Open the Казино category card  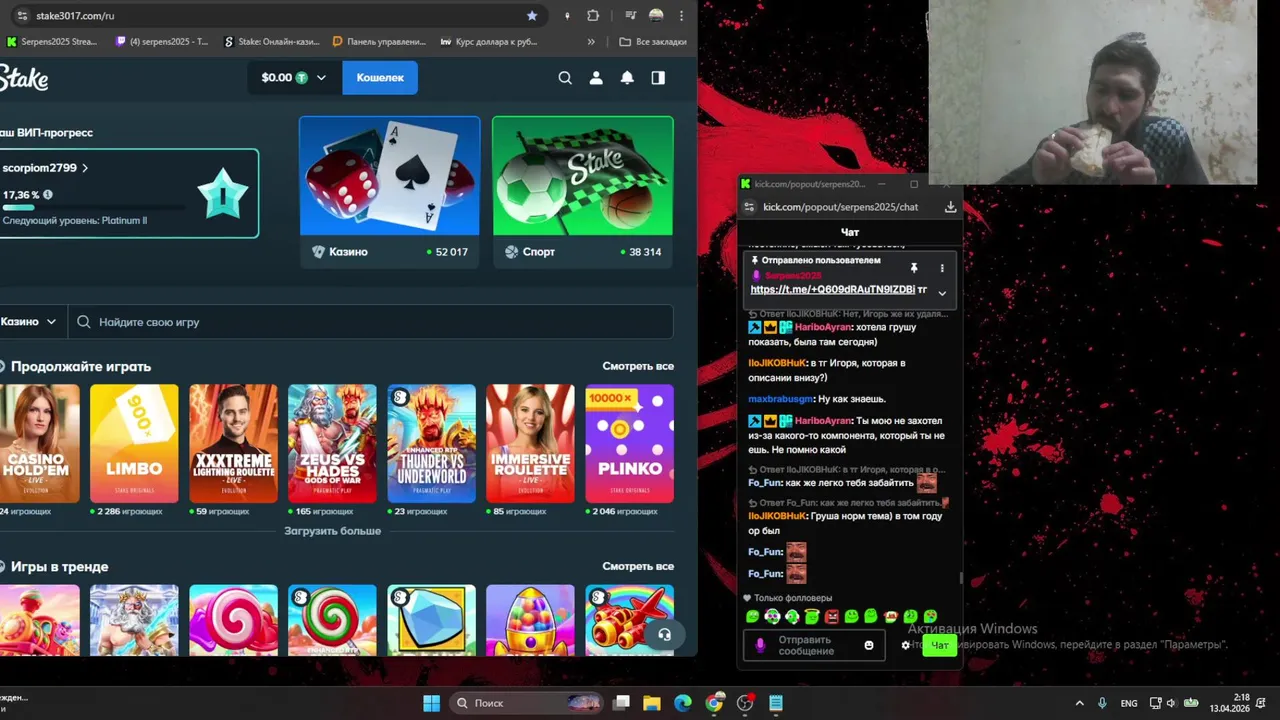tap(389, 192)
